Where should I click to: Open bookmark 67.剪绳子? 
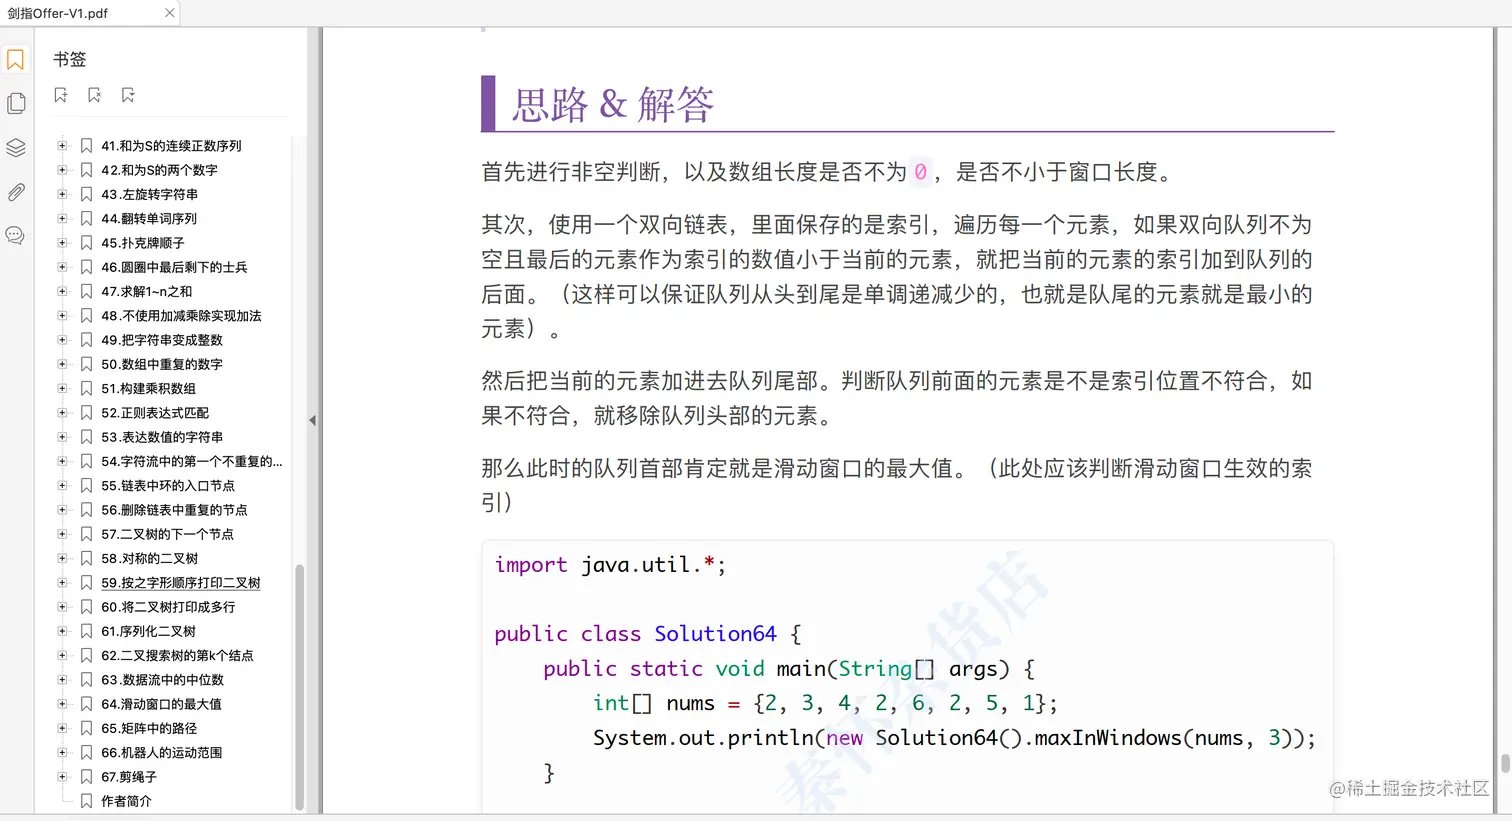(x=129, y=777)
